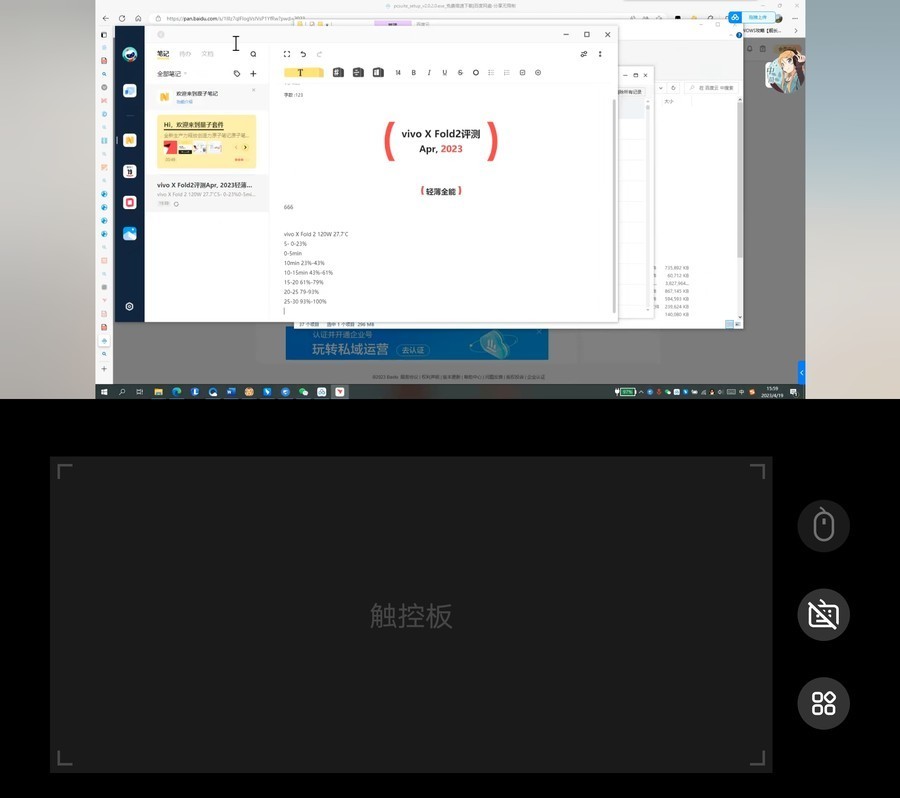Open the yellow Hi 欢迎来到原子套件 card

207,141
